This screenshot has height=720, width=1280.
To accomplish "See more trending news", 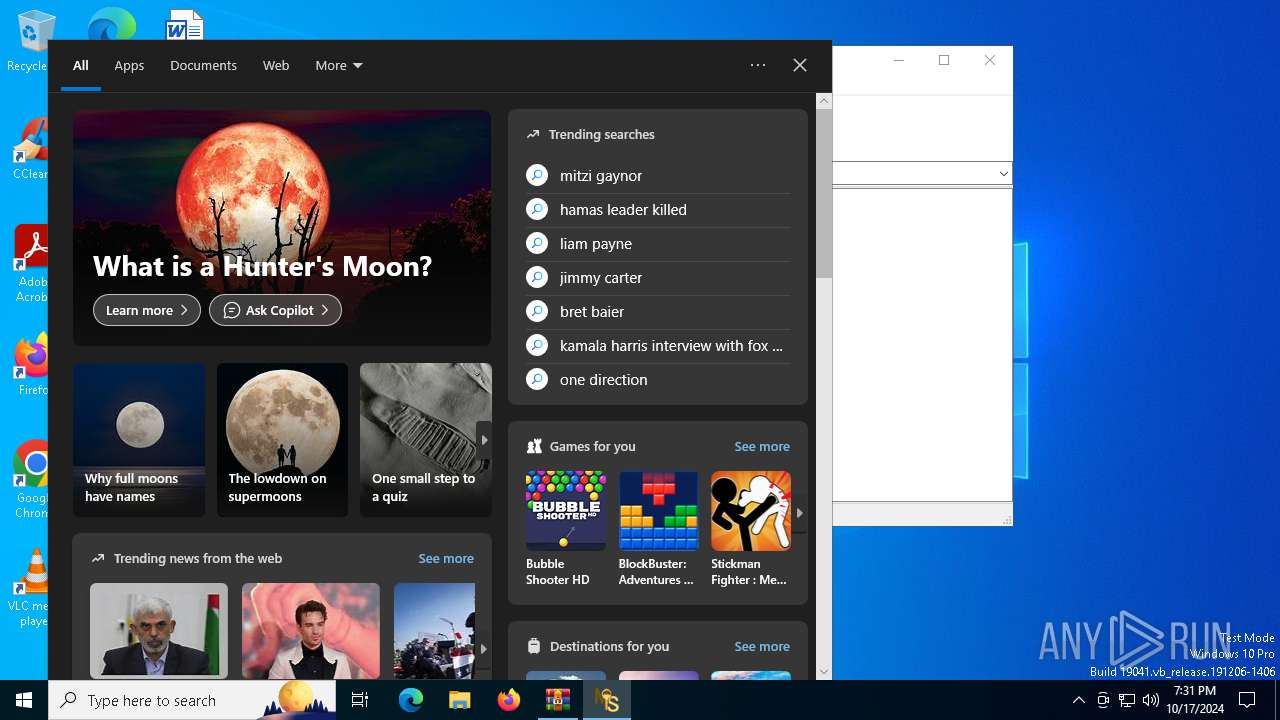I will coord(446,558).
